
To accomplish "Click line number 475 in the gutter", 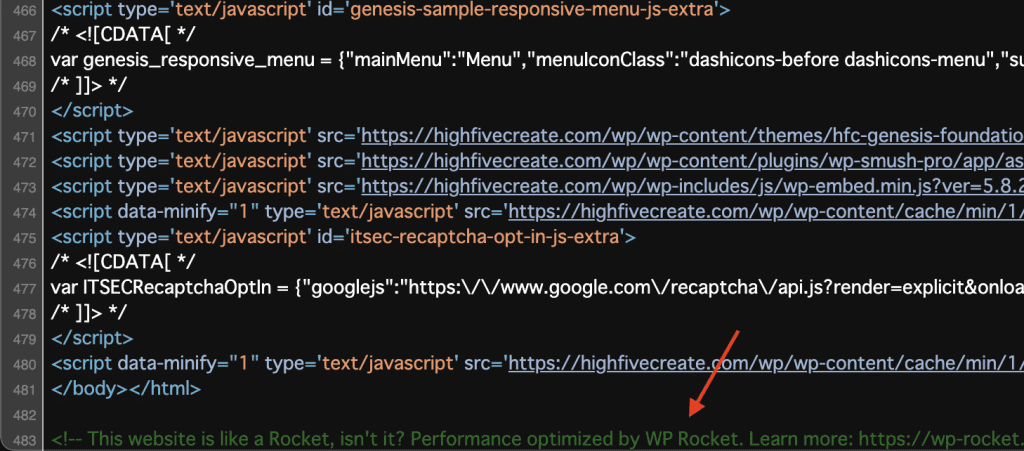I will pyautogui.click(x=24, y=238).
